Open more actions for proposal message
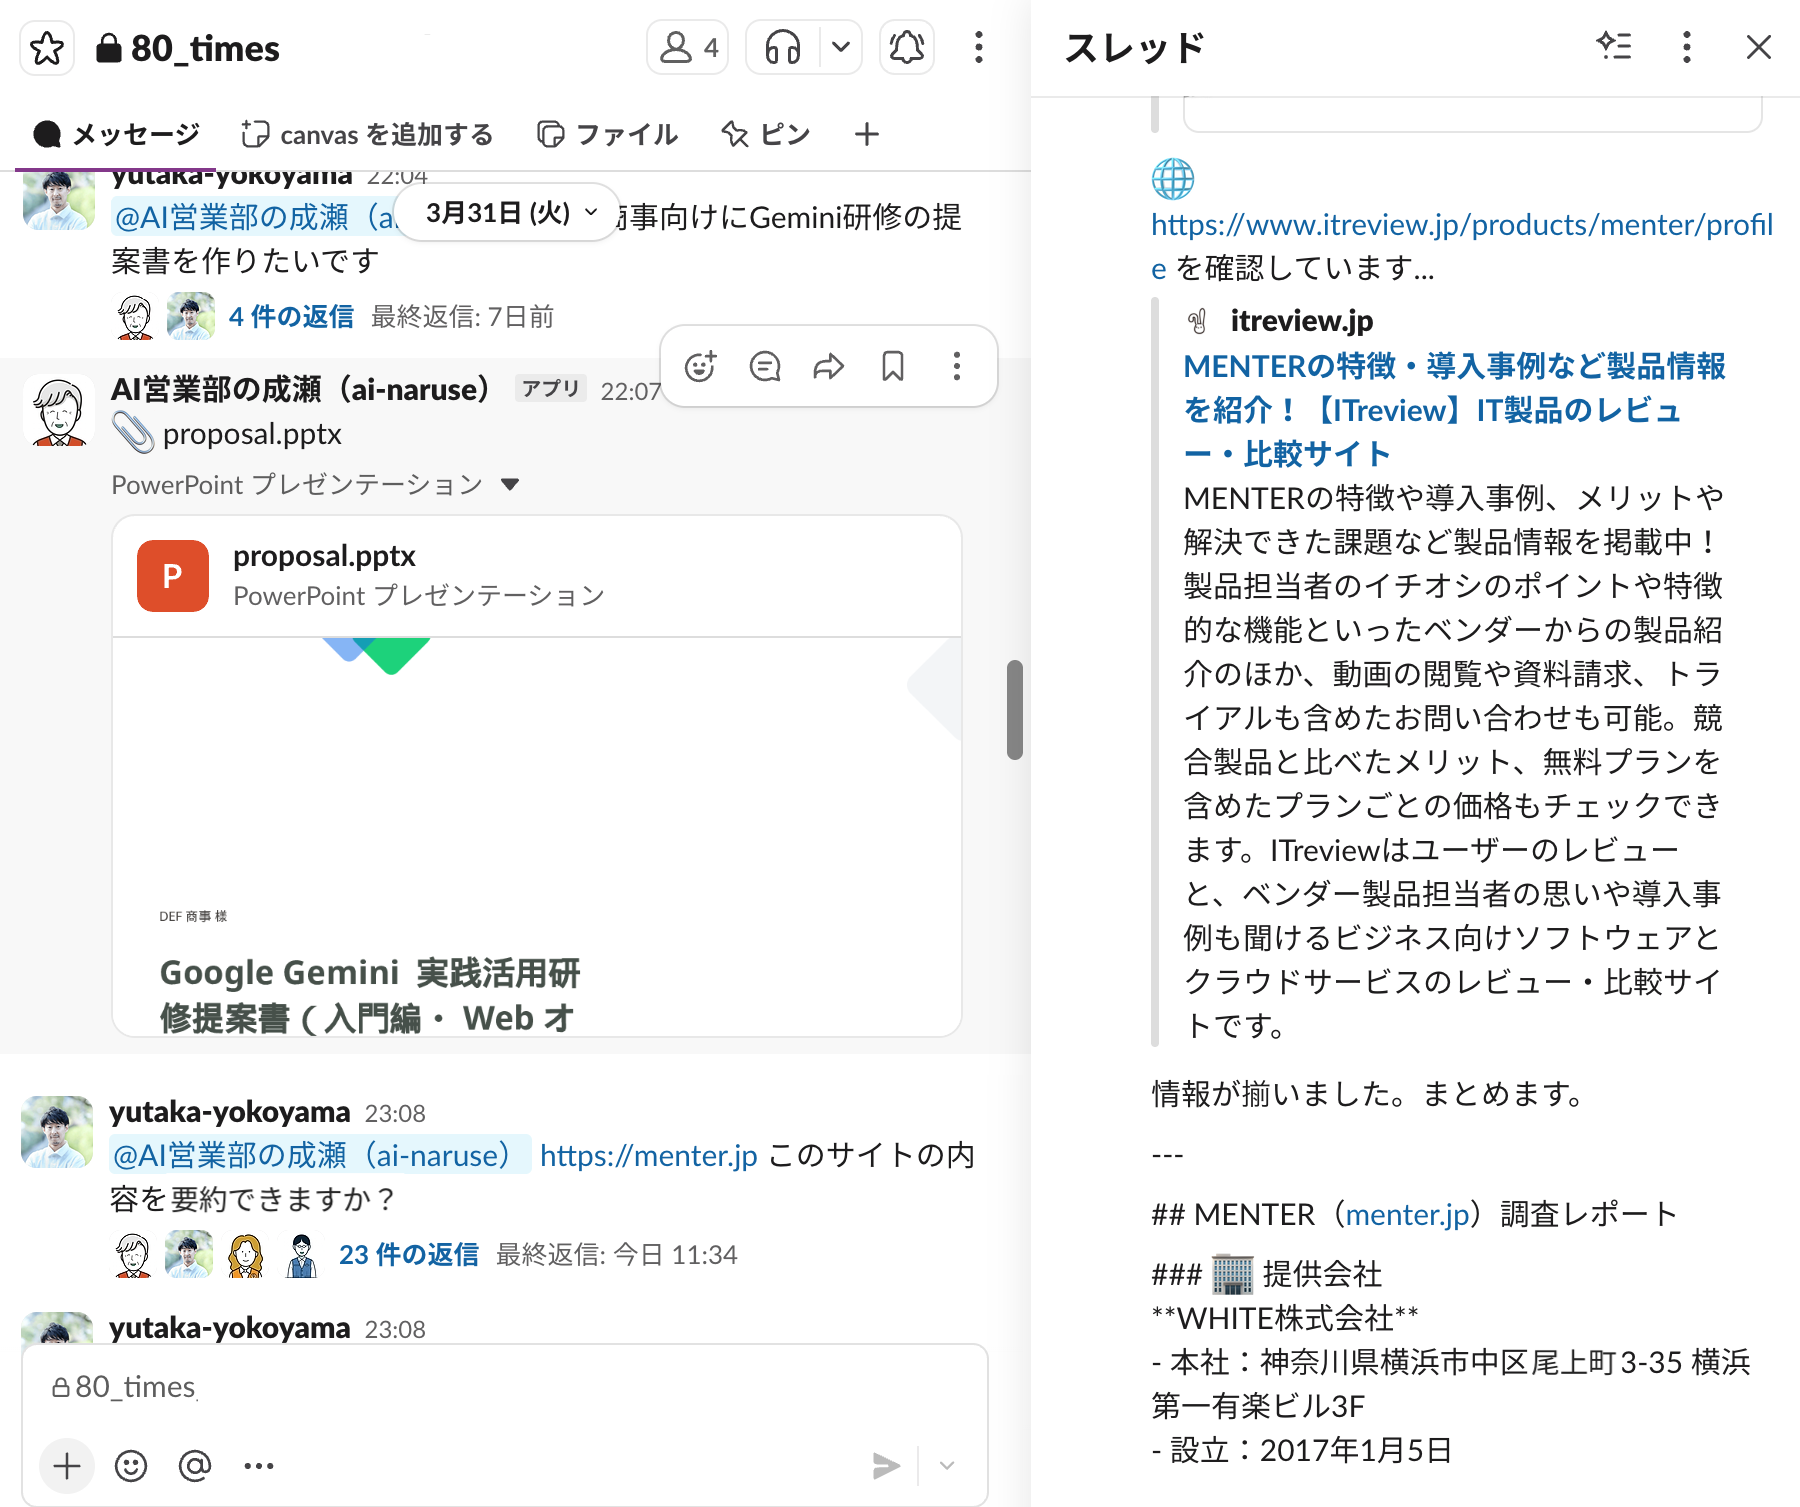 (957, 367)
